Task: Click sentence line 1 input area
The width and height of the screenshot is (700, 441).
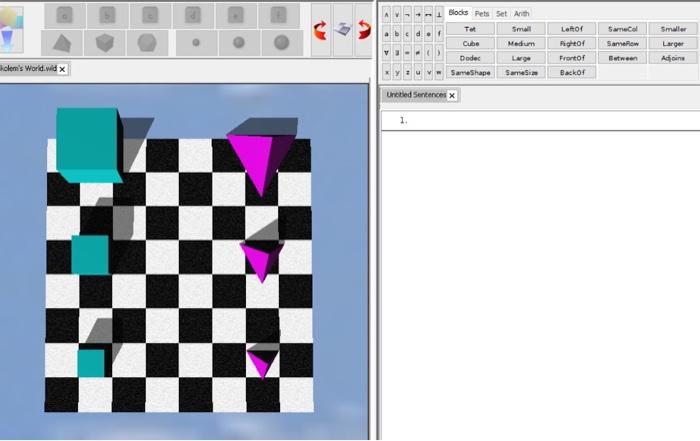Action: point(540,121)
